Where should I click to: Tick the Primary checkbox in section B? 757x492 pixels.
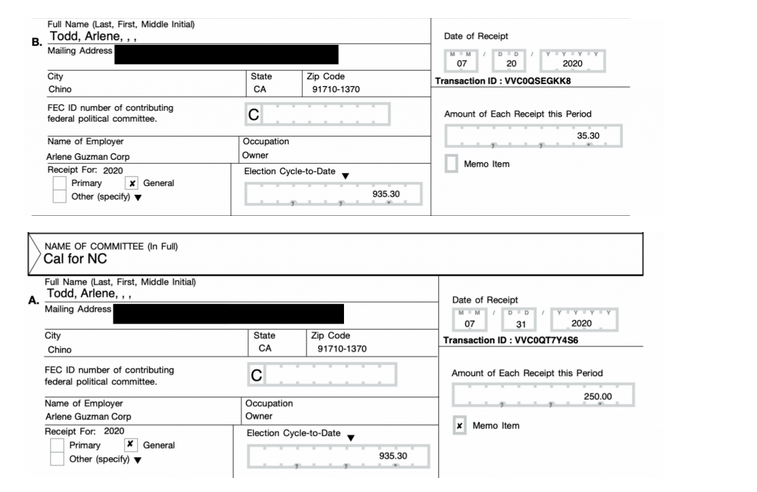(59, 183)
